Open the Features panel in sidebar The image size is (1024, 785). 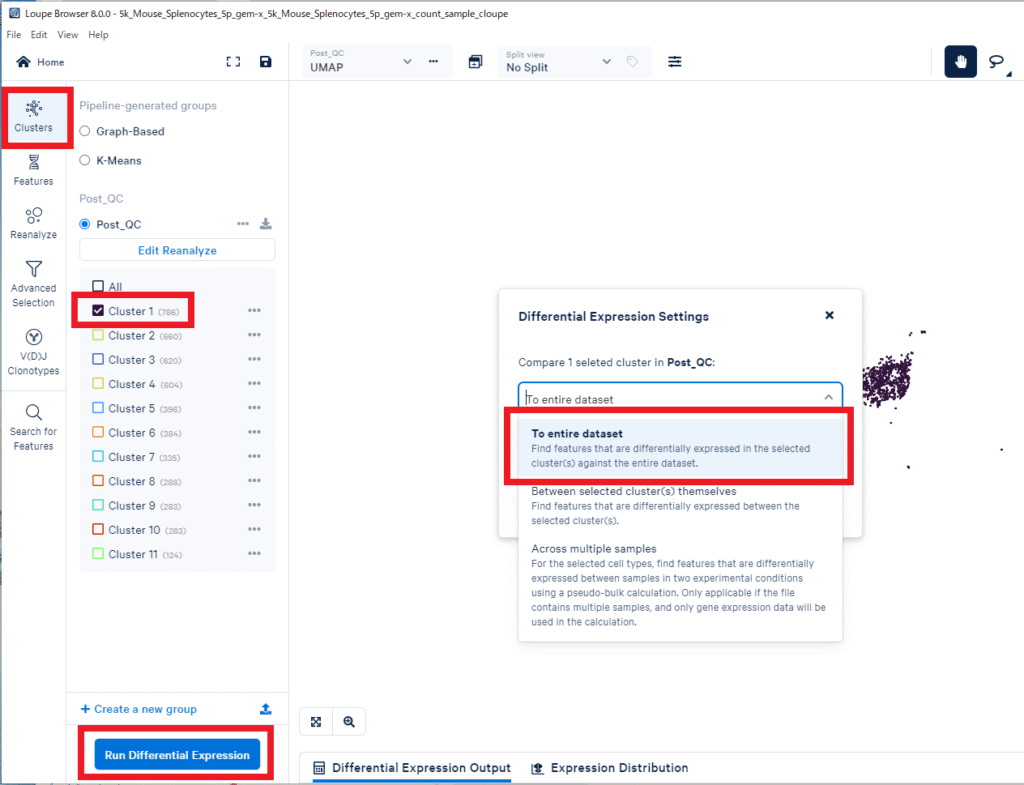pyautogui.click(x=33, y=169)
